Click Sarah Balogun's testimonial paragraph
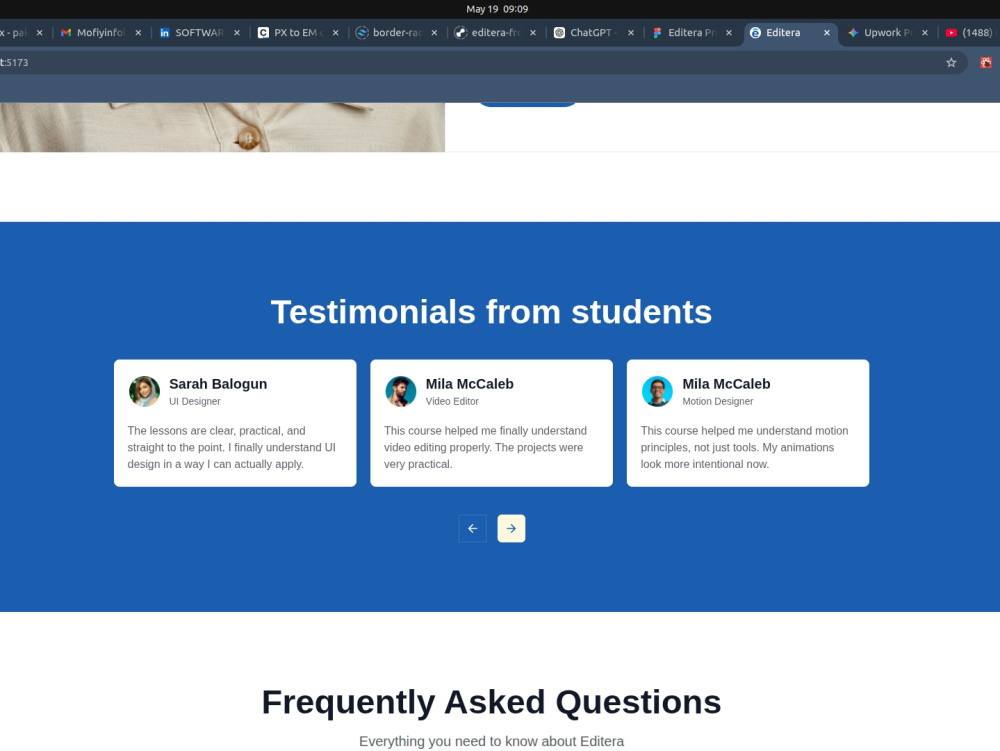The height and width of the screenshot is (751, 1000). (x=232, y=448)
